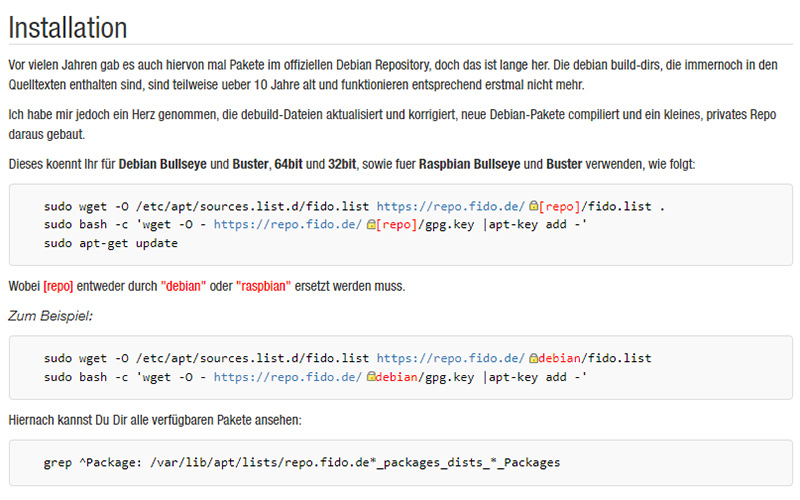This screenshot has width=800, height=500.
Task: Click the 'Hiernach kannst Du Dir' sentence
Action: click(x=155, y=420)
